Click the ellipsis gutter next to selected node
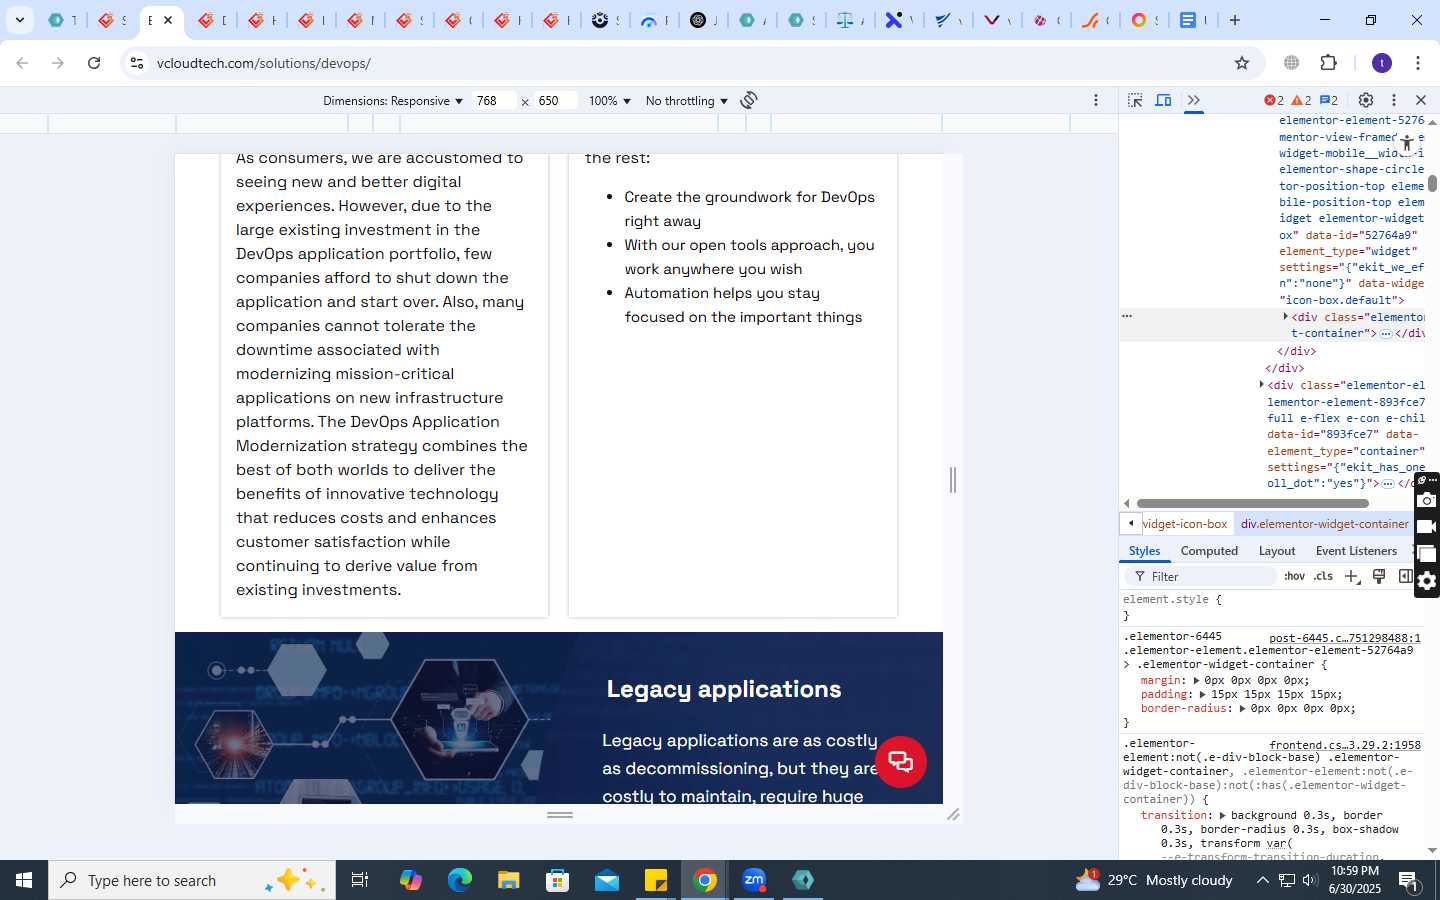Screen dimensions: 1440x900 click(x=1127, y=316)
